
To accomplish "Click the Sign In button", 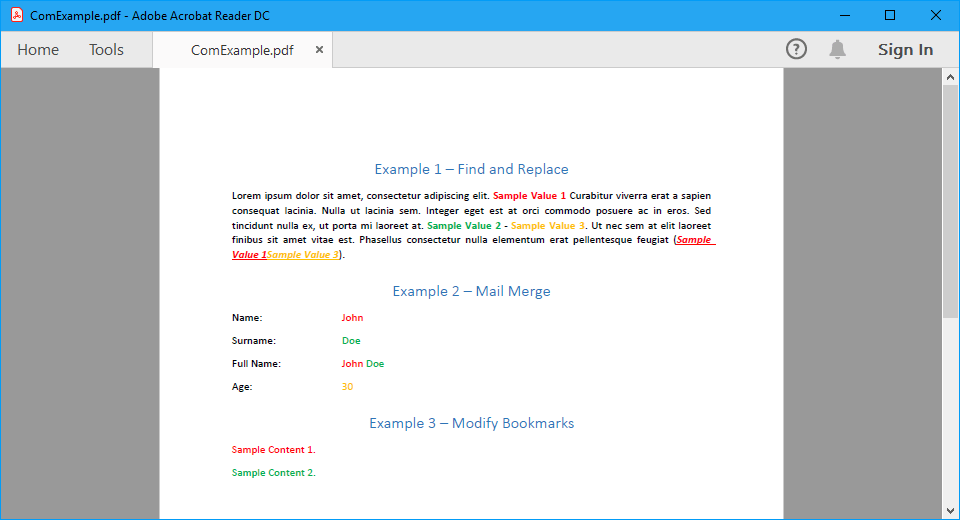I will click(905, 50).
